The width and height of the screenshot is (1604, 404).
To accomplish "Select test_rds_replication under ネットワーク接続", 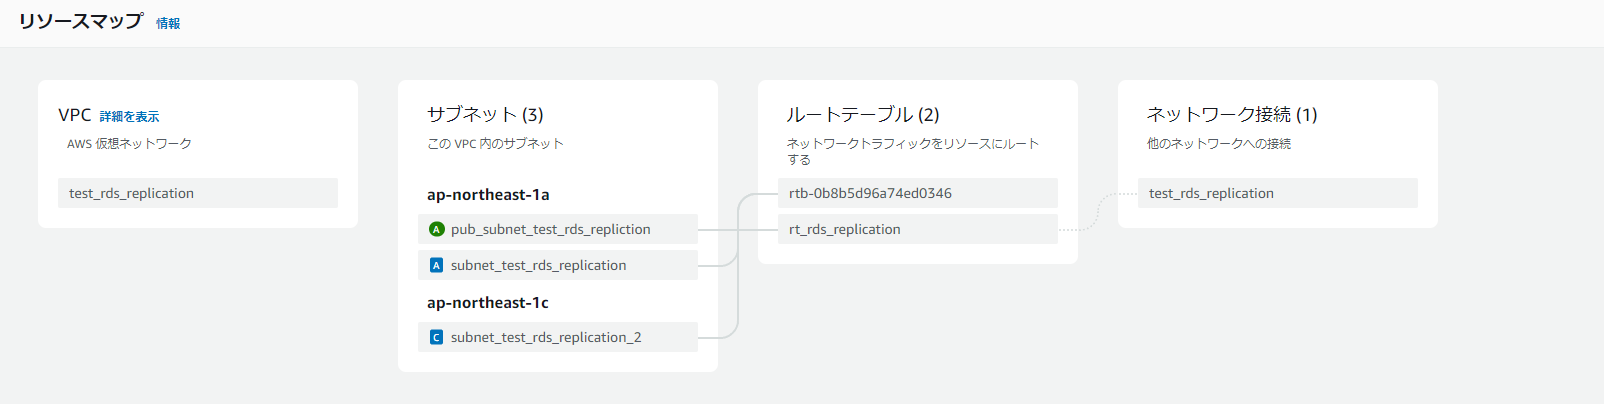I will pyautogui.click(x=1211, y=193).
